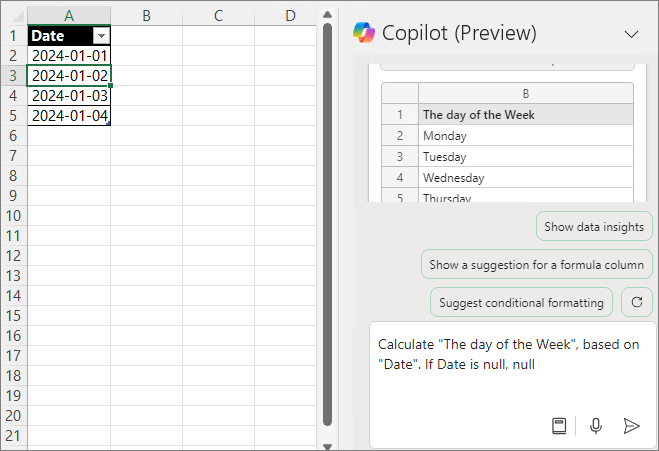Image resolution: width=659 pixels, height=451 pixels.
Task: Select column D header
Action: pyautogui.click(x=290, y=15)
